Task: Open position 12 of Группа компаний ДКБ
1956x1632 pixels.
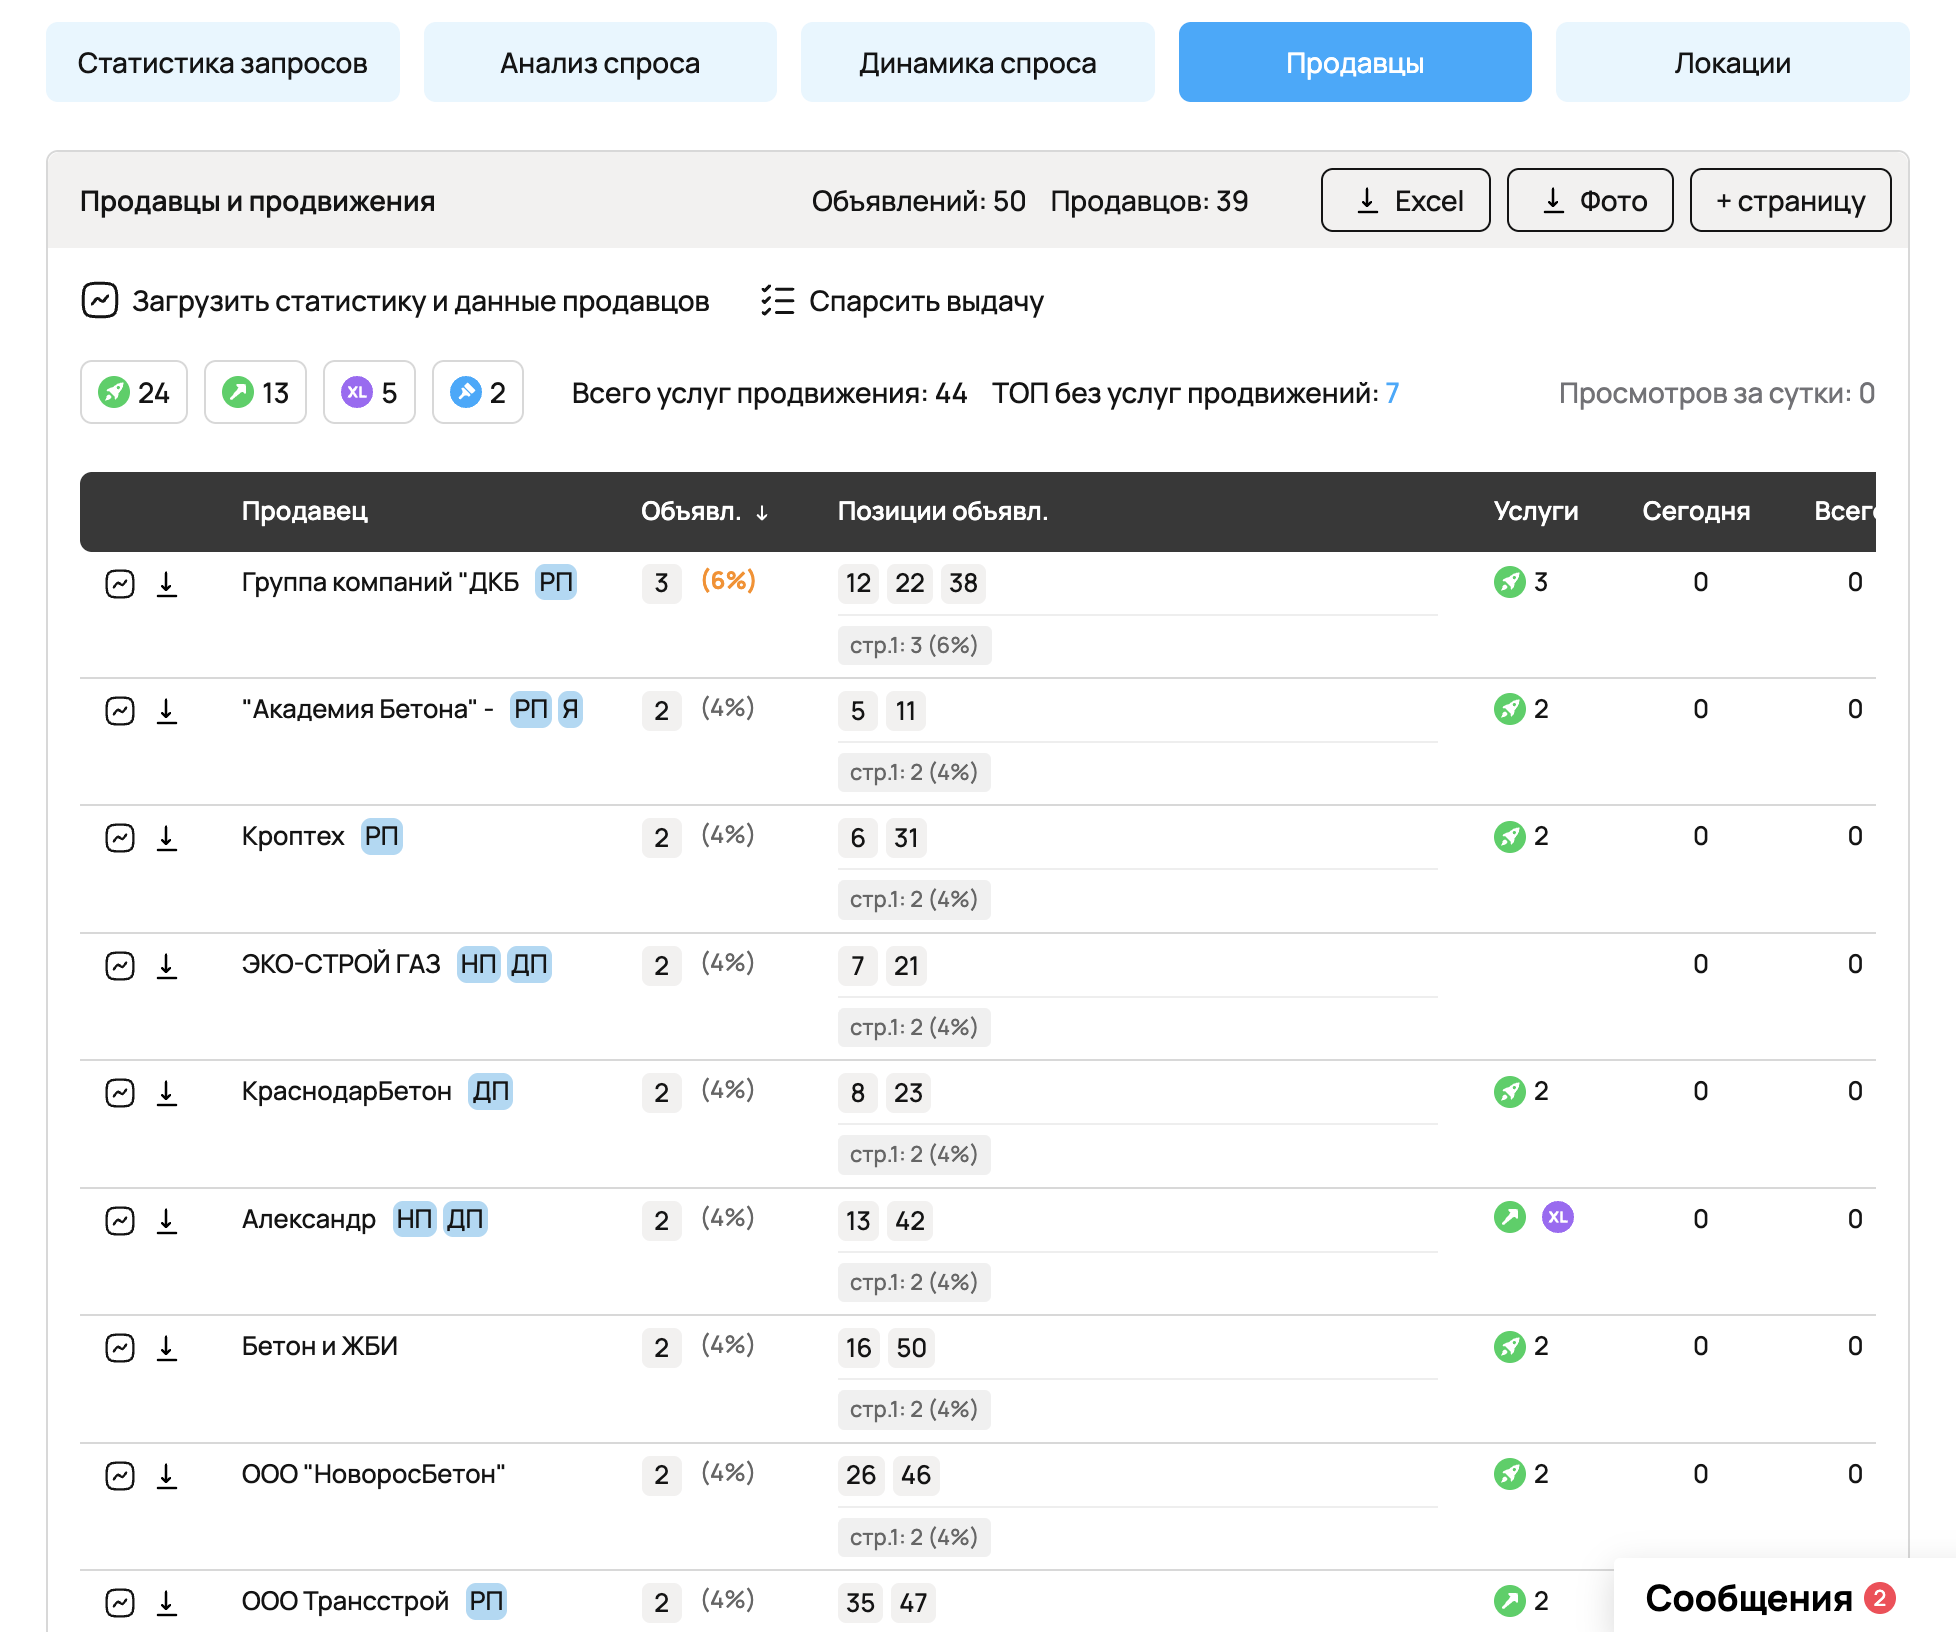Action: coord(858,583)
